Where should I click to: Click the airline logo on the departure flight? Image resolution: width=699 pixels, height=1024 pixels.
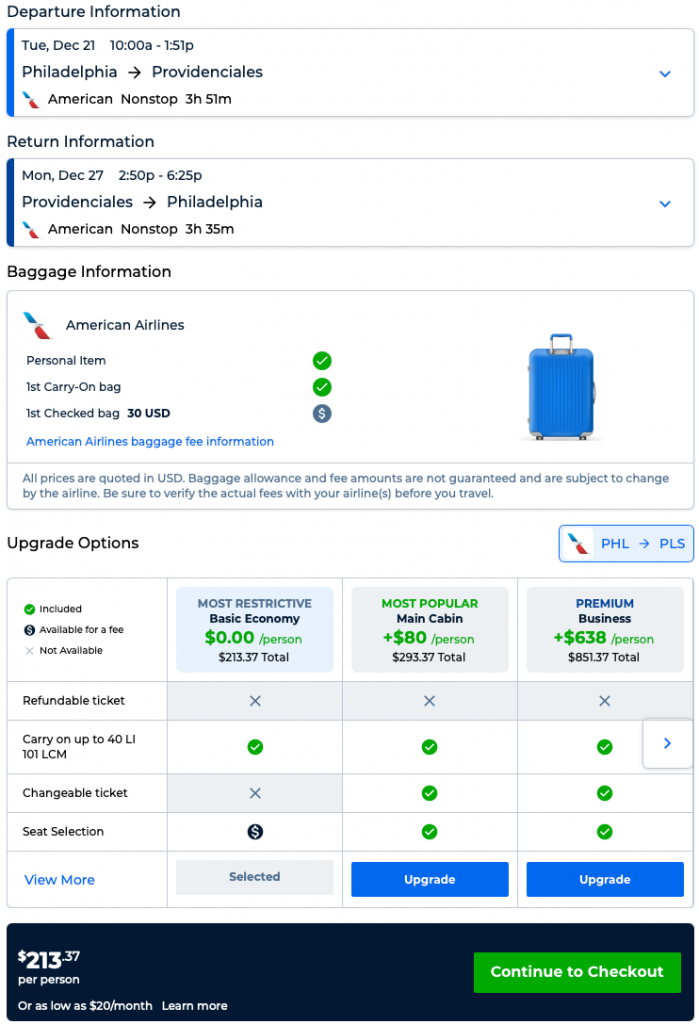pyautogui.click(x=32, y=99)
